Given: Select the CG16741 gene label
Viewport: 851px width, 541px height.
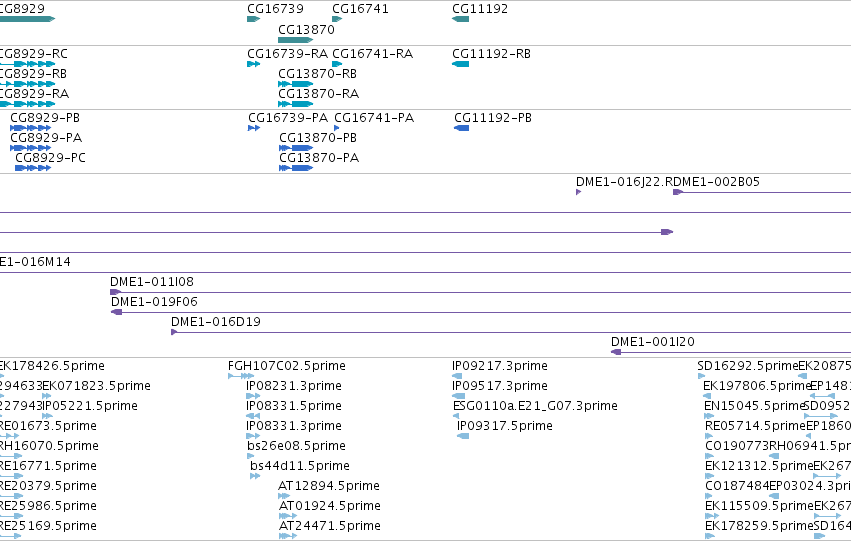Looking at the screenshot, I should click(360, 9).
